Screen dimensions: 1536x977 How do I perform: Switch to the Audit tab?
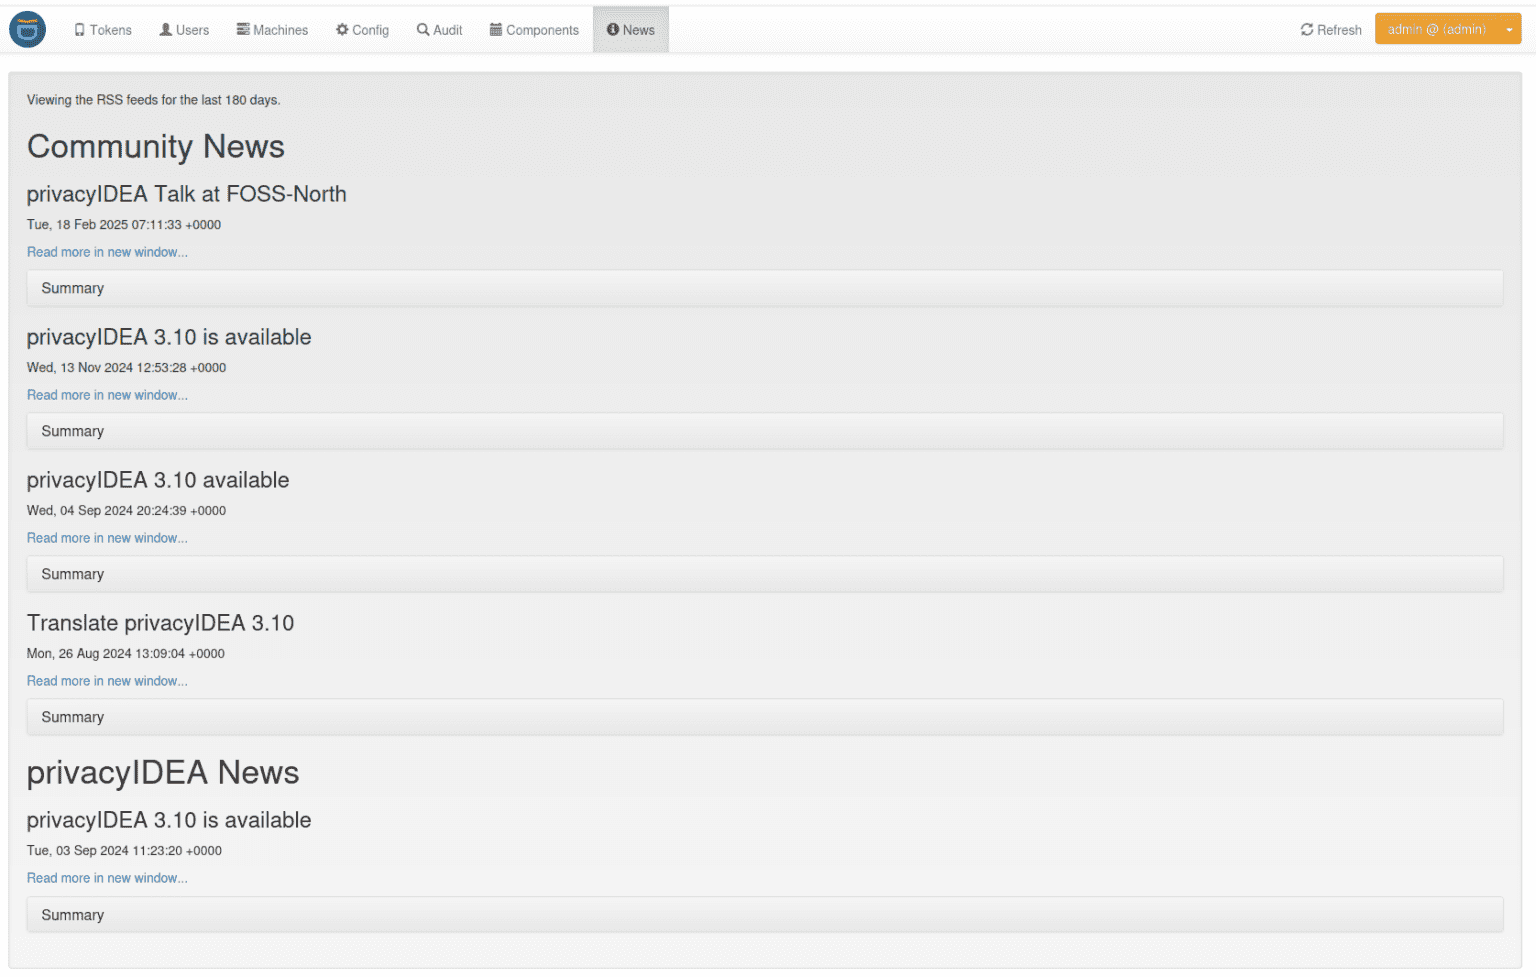439,29
